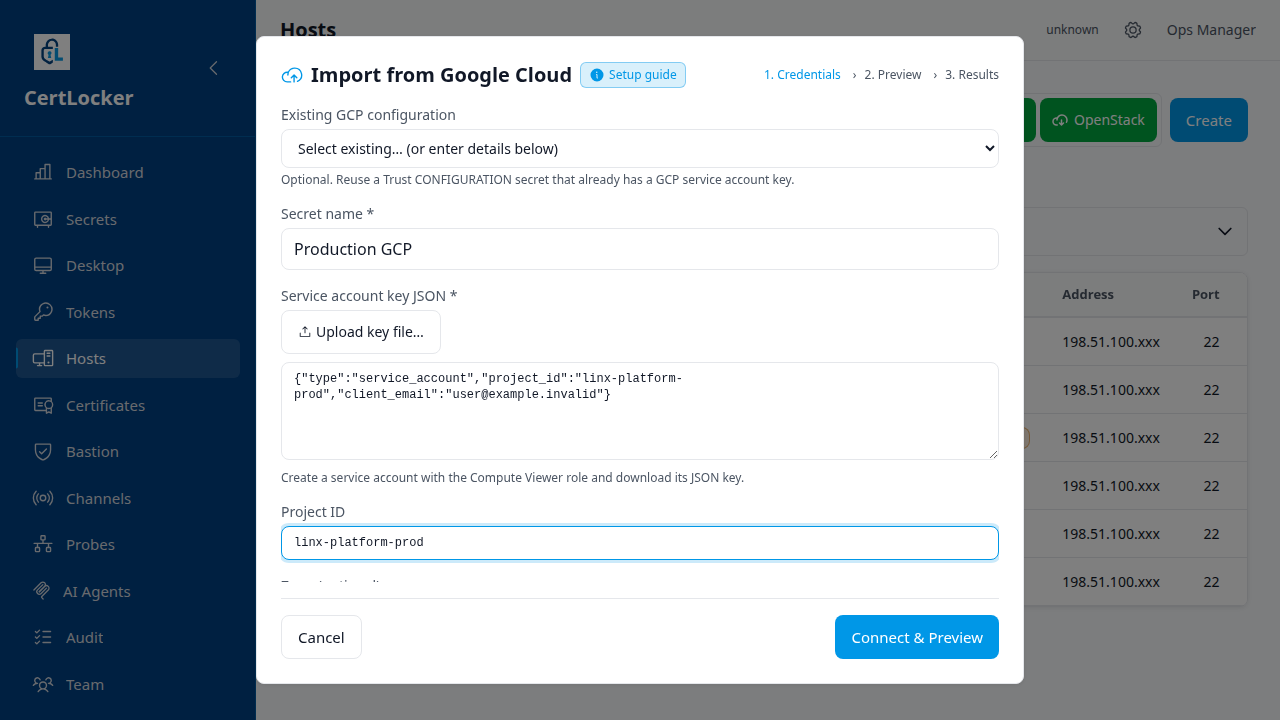The width and height of the screenshot is (1280, 720).
Task: Click Upload key file button
Action: click(x=361, y=332)
